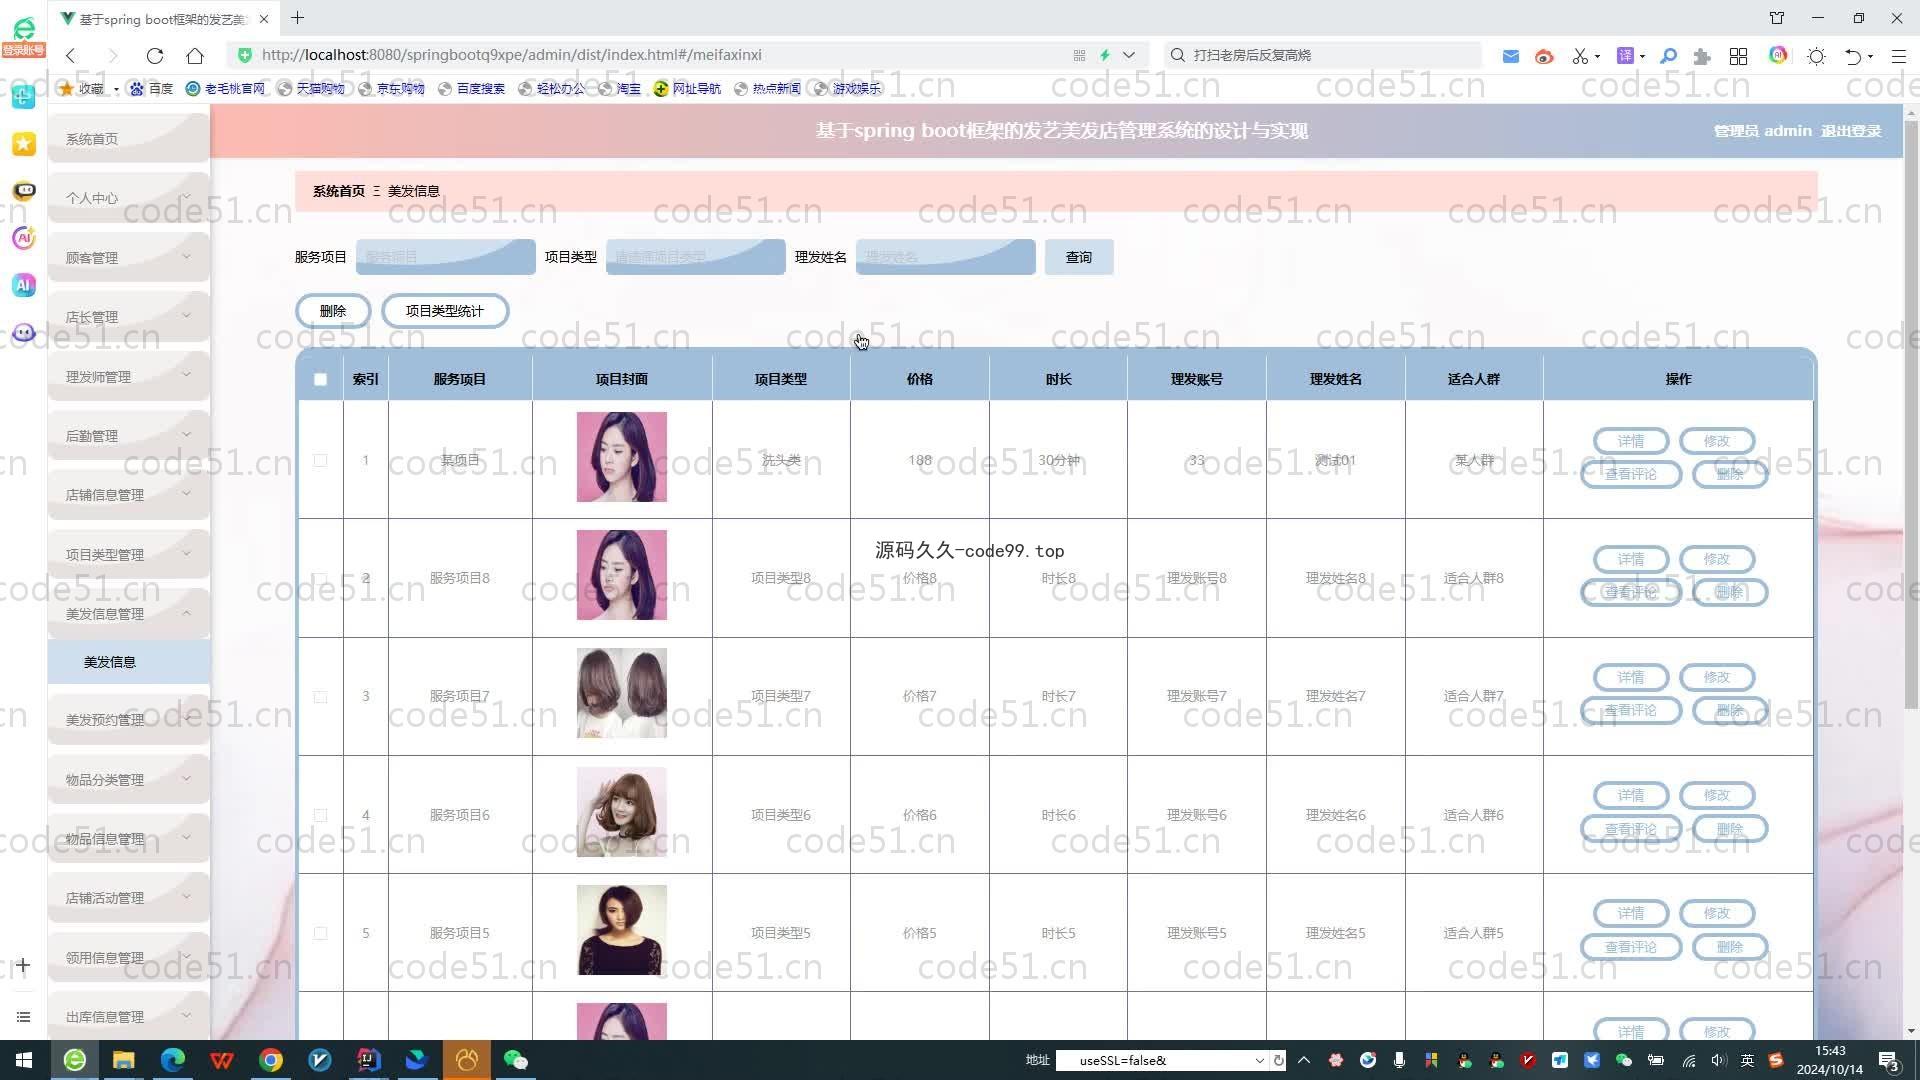
Task: Expand 个人中心 sidebar menu
Action: 129,198
